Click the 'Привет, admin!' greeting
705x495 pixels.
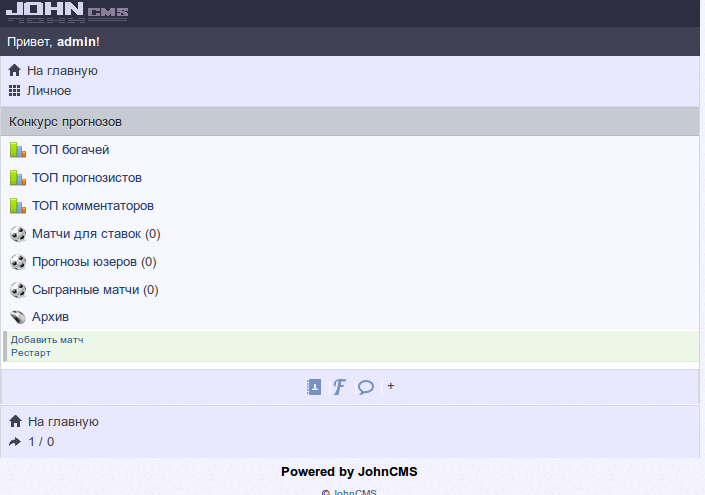click(x=54, y=42)
